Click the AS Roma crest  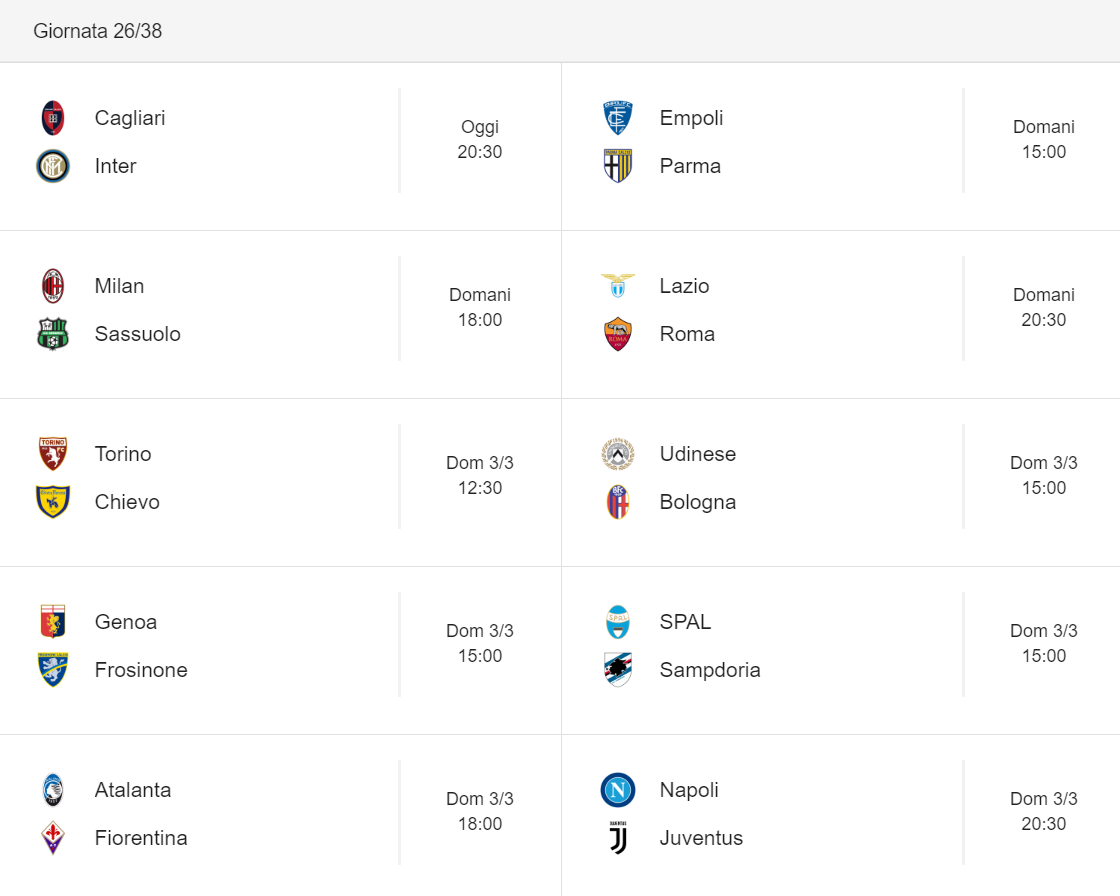618,334
